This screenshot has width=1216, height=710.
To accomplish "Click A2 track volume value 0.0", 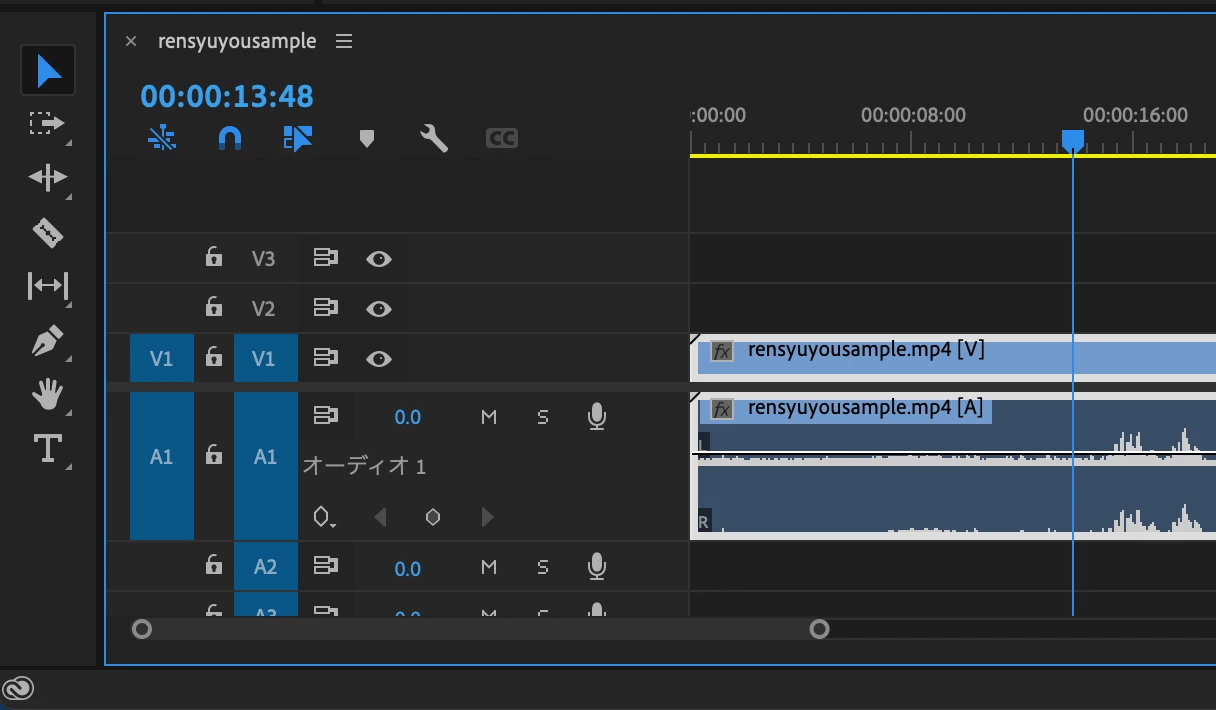I will [x=408, y=568].
